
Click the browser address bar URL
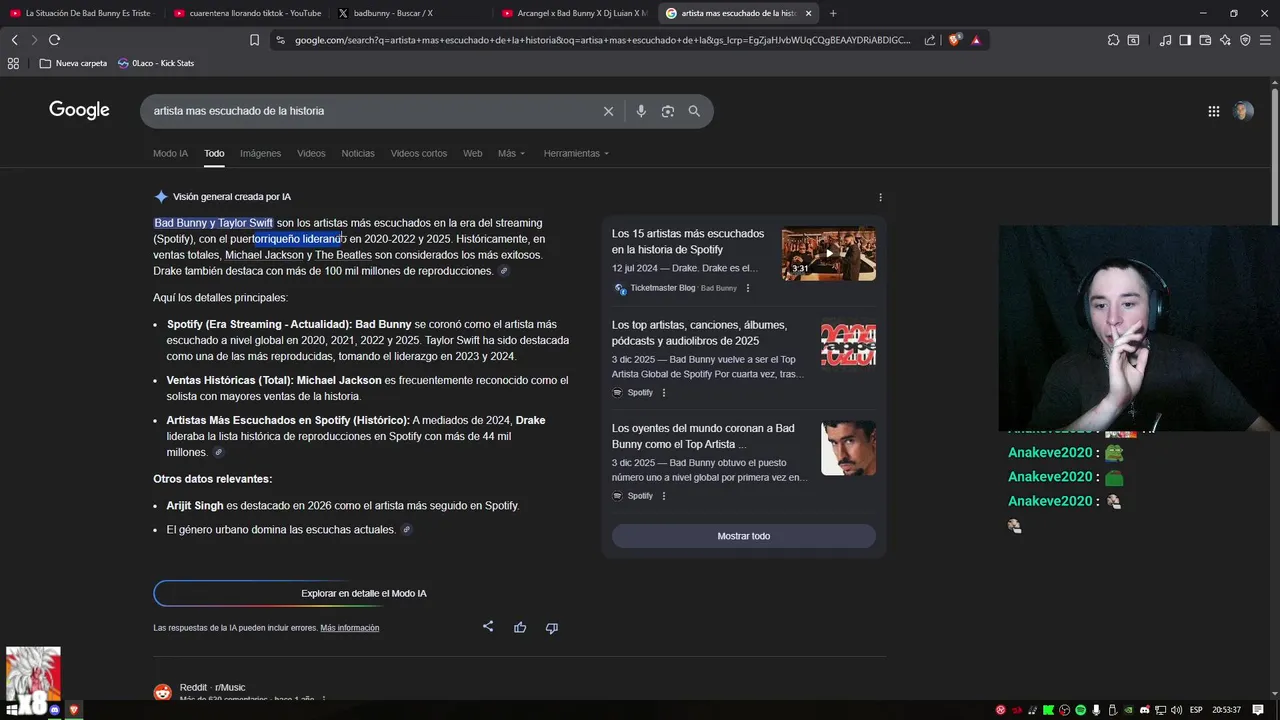(603, 40)
